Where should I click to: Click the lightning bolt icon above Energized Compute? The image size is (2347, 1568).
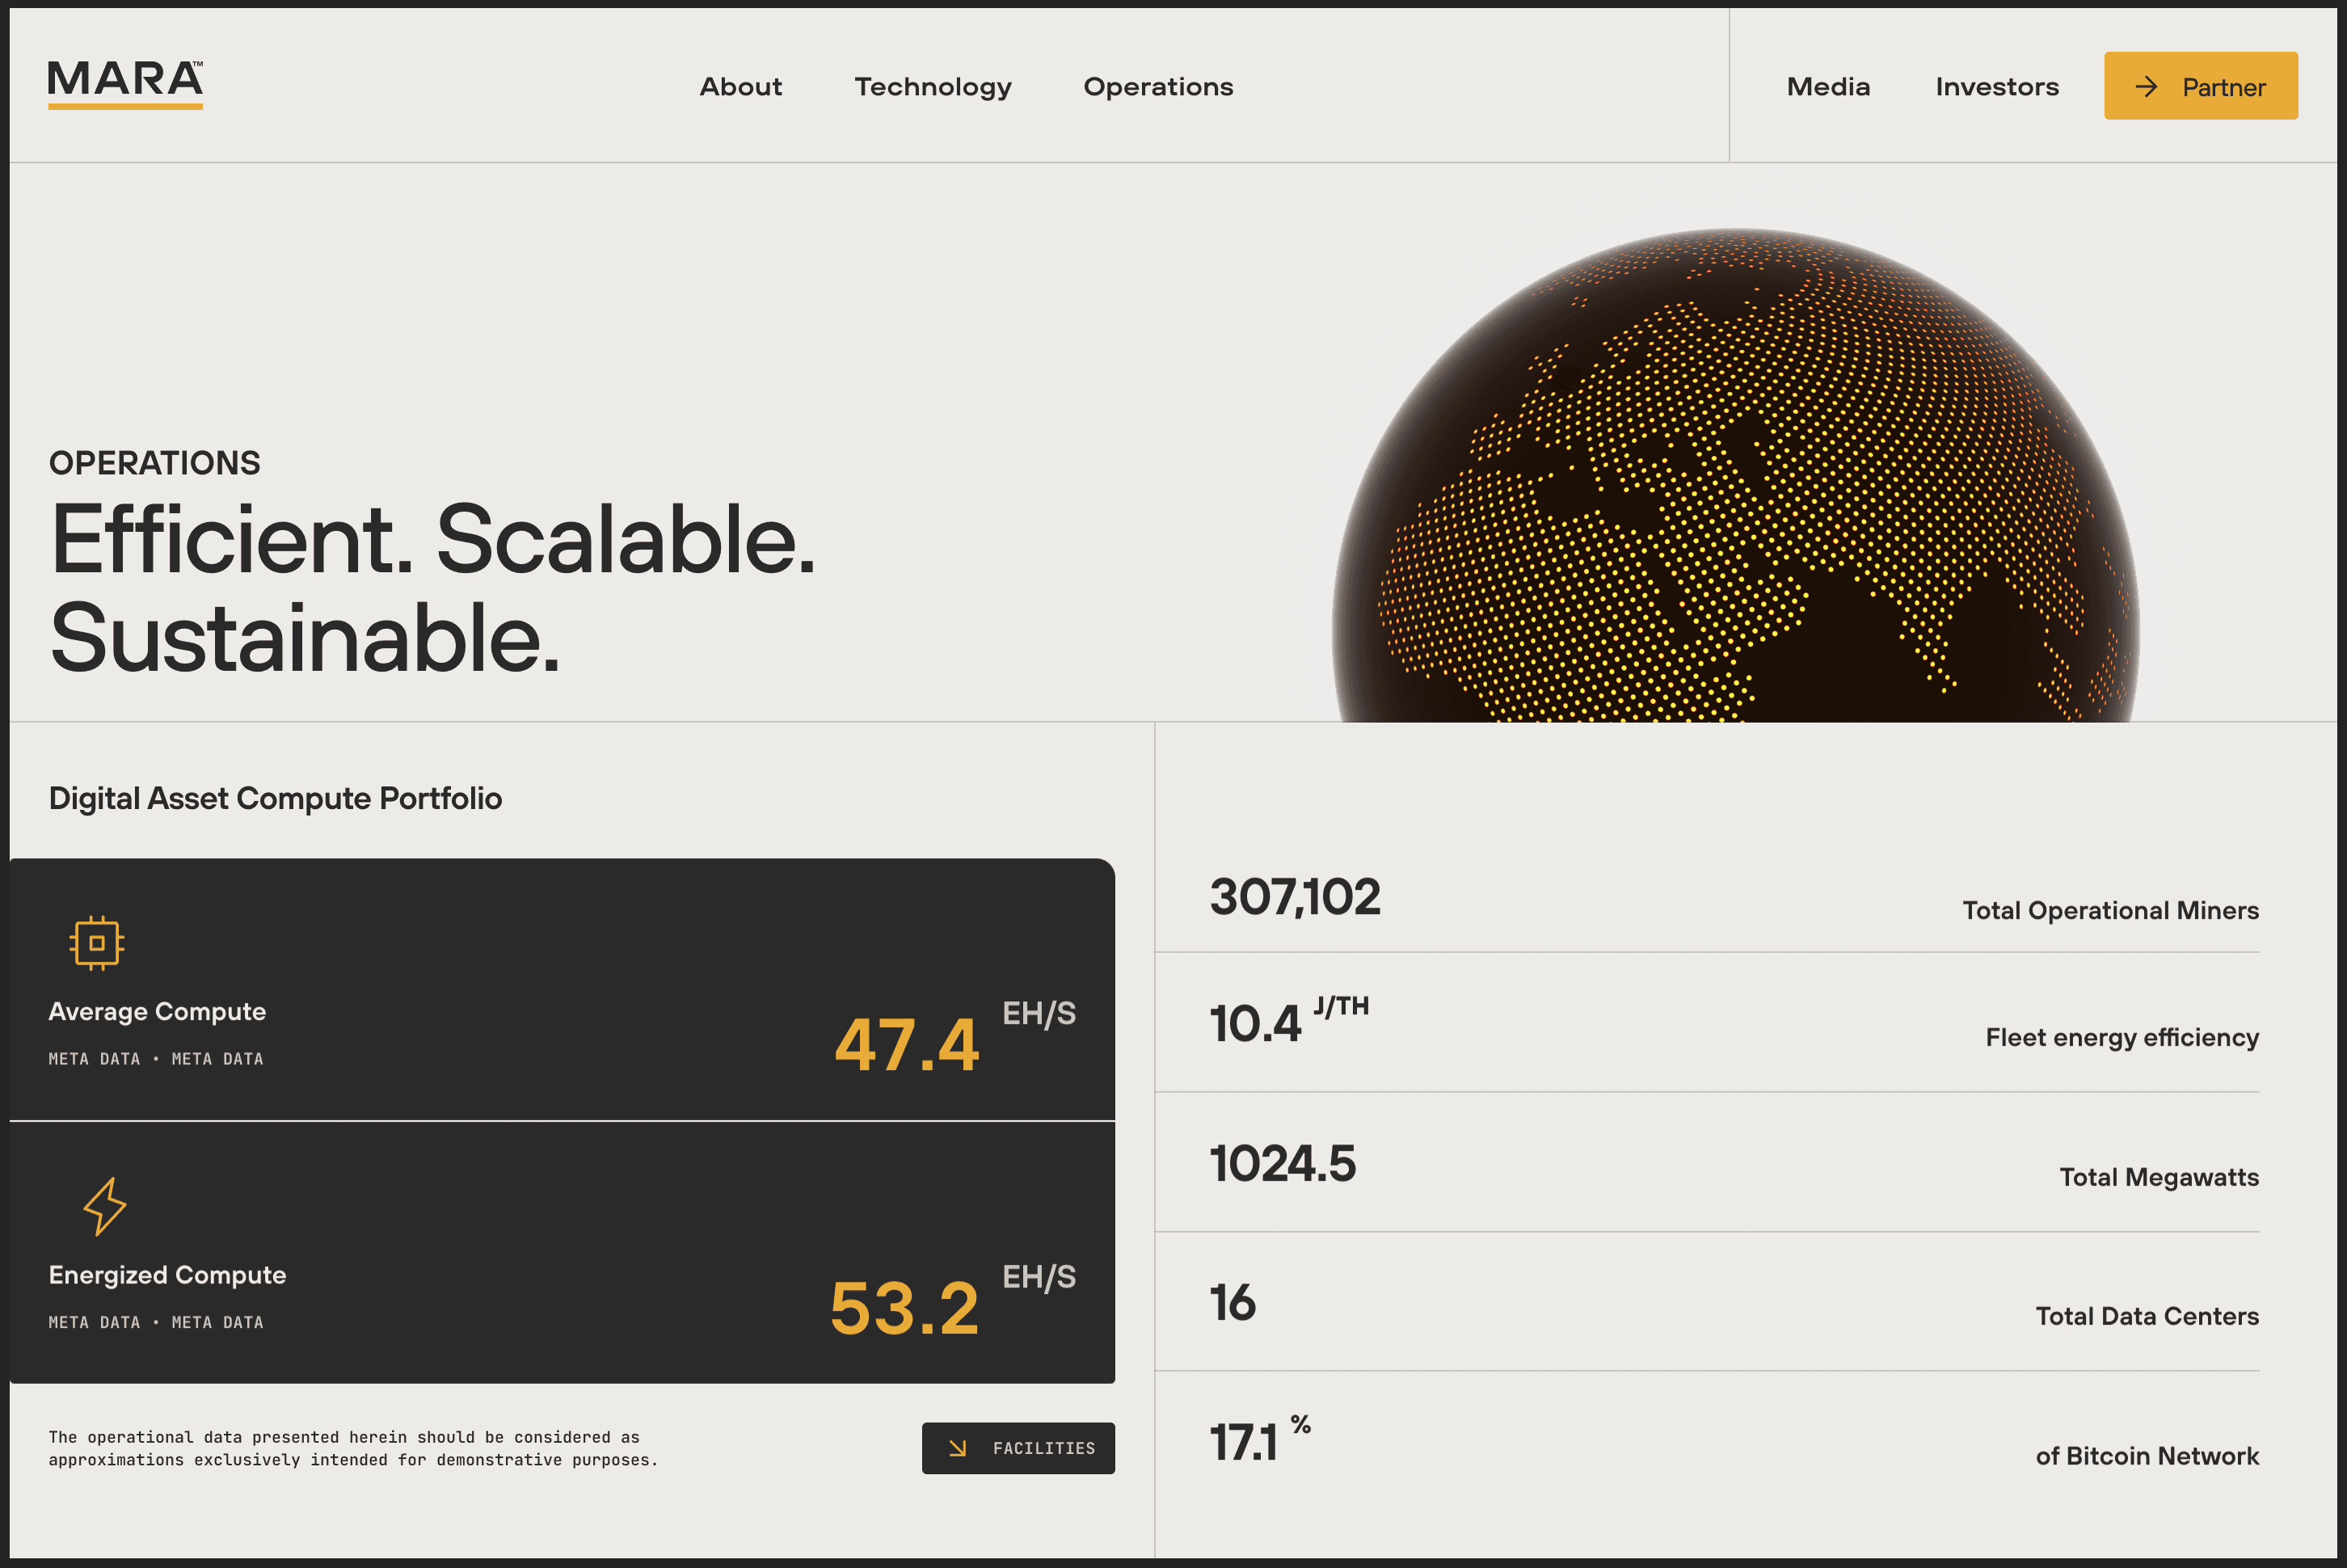104,1206
